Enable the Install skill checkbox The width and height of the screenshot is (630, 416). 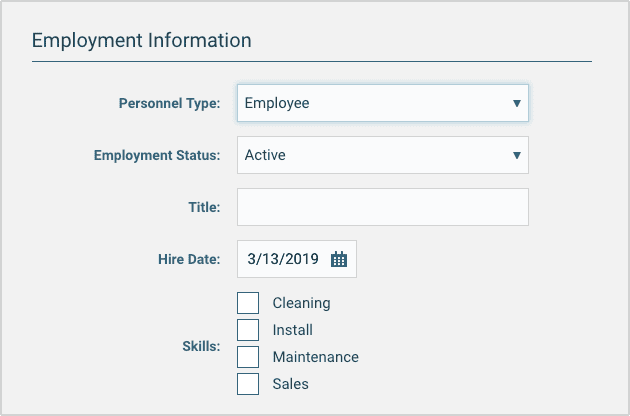pyautogui.click(x=248, y=330)
